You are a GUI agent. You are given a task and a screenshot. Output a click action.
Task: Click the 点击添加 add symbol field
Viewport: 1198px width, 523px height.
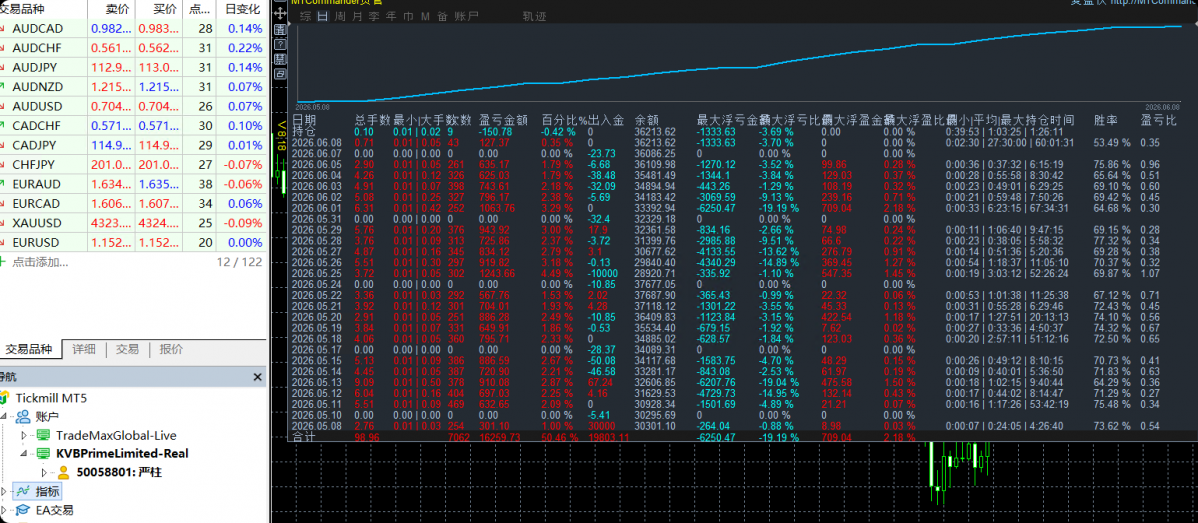click(x=40, y=262)
